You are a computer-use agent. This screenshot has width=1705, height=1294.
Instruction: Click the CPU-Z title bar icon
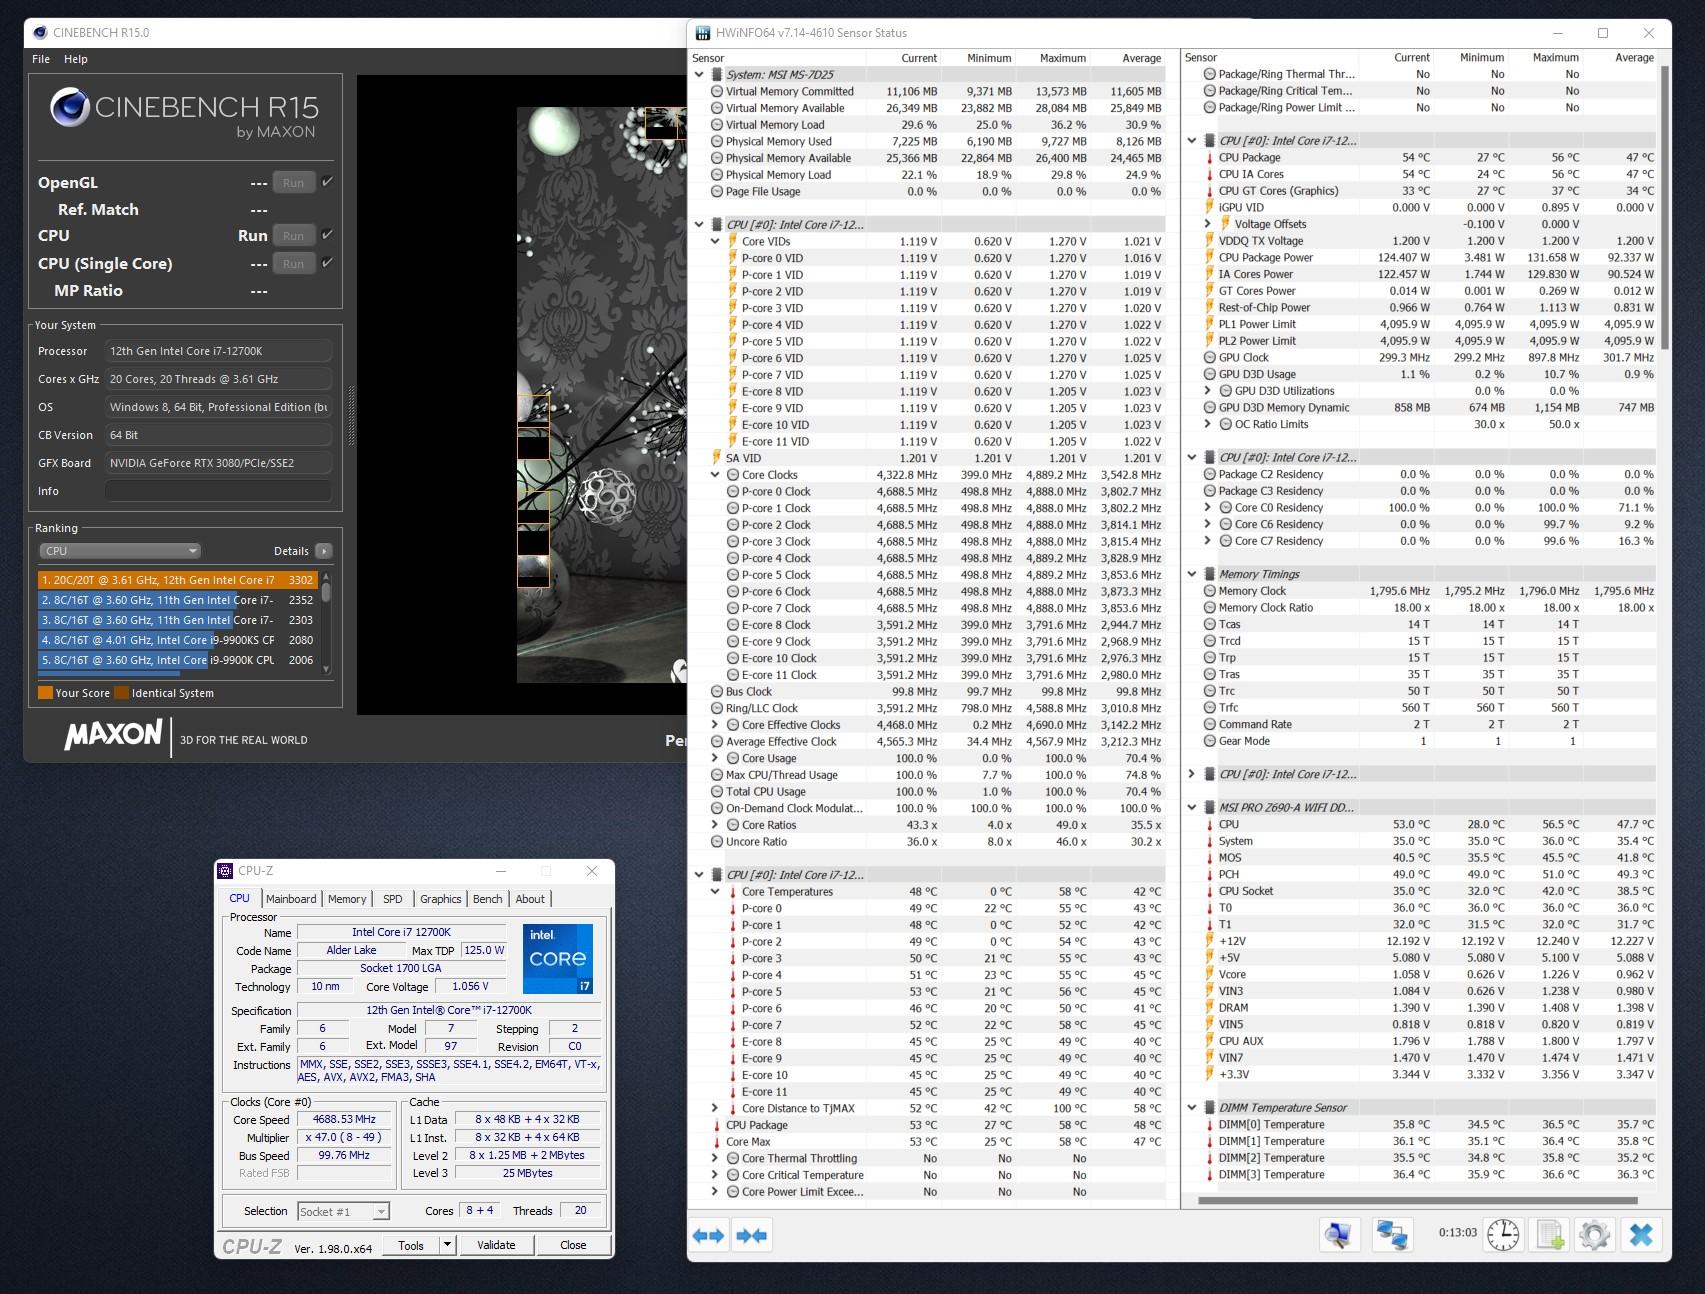click(x=226, y=871)
